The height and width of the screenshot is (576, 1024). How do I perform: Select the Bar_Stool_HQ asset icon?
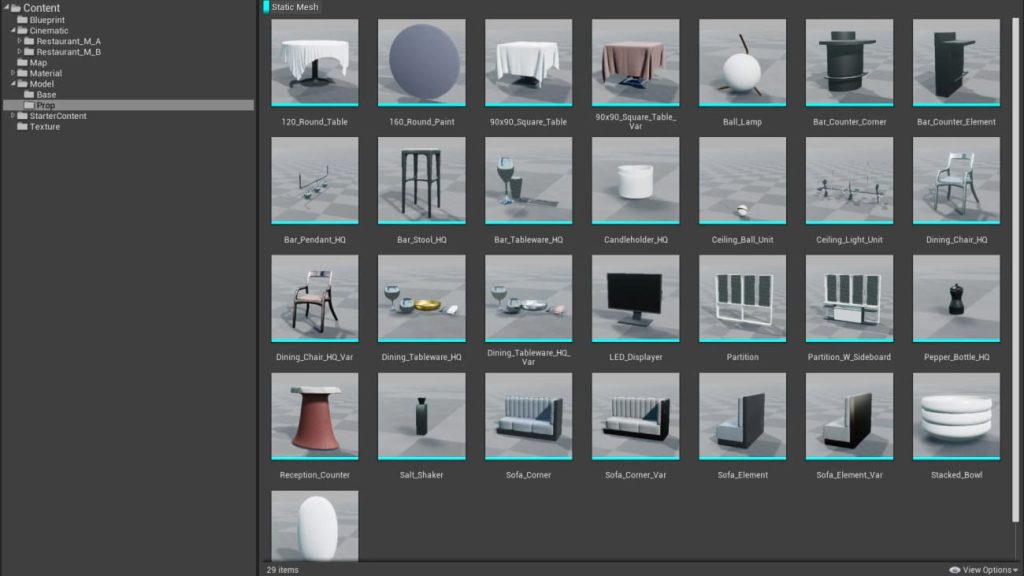[421, 180]
